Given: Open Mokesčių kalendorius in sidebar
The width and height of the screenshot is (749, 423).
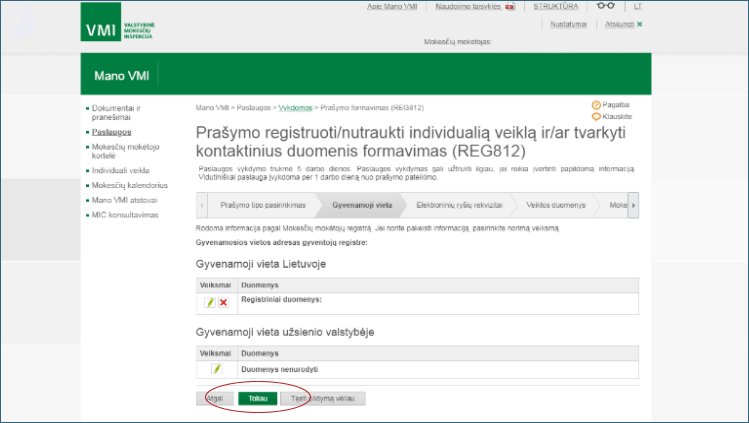Looking at the screenshot, I should click(x=129, y=185).
